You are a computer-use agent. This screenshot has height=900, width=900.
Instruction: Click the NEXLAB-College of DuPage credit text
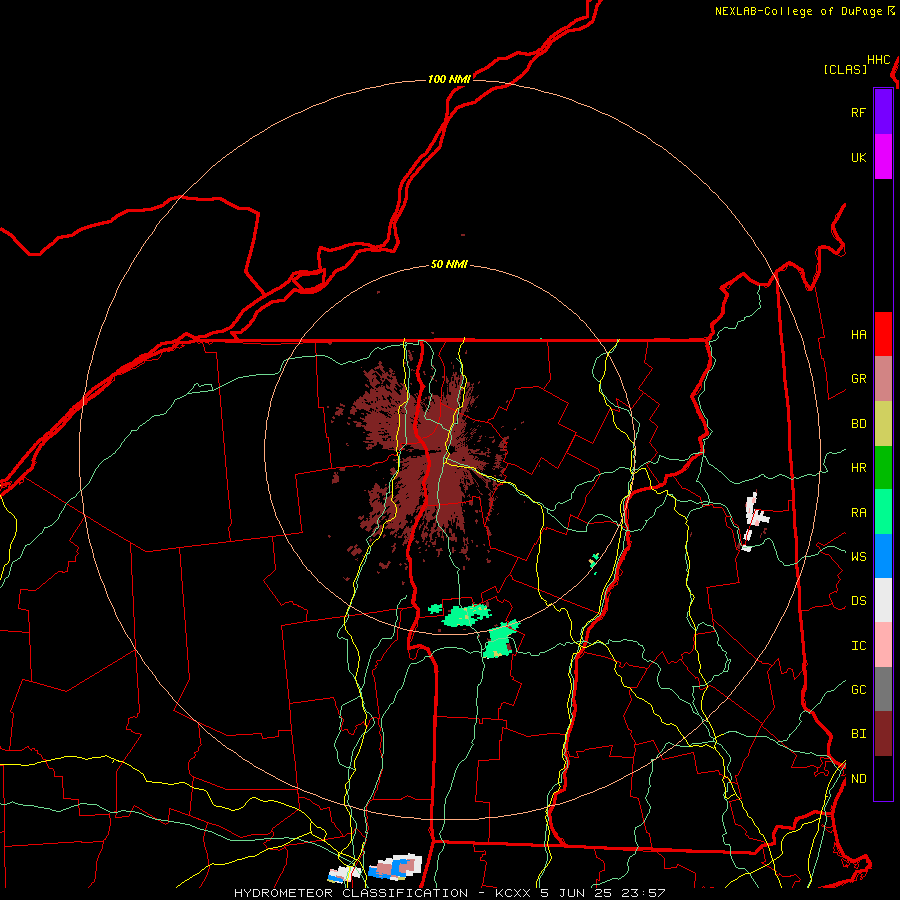pyautogui.click(x=798, y=11)
